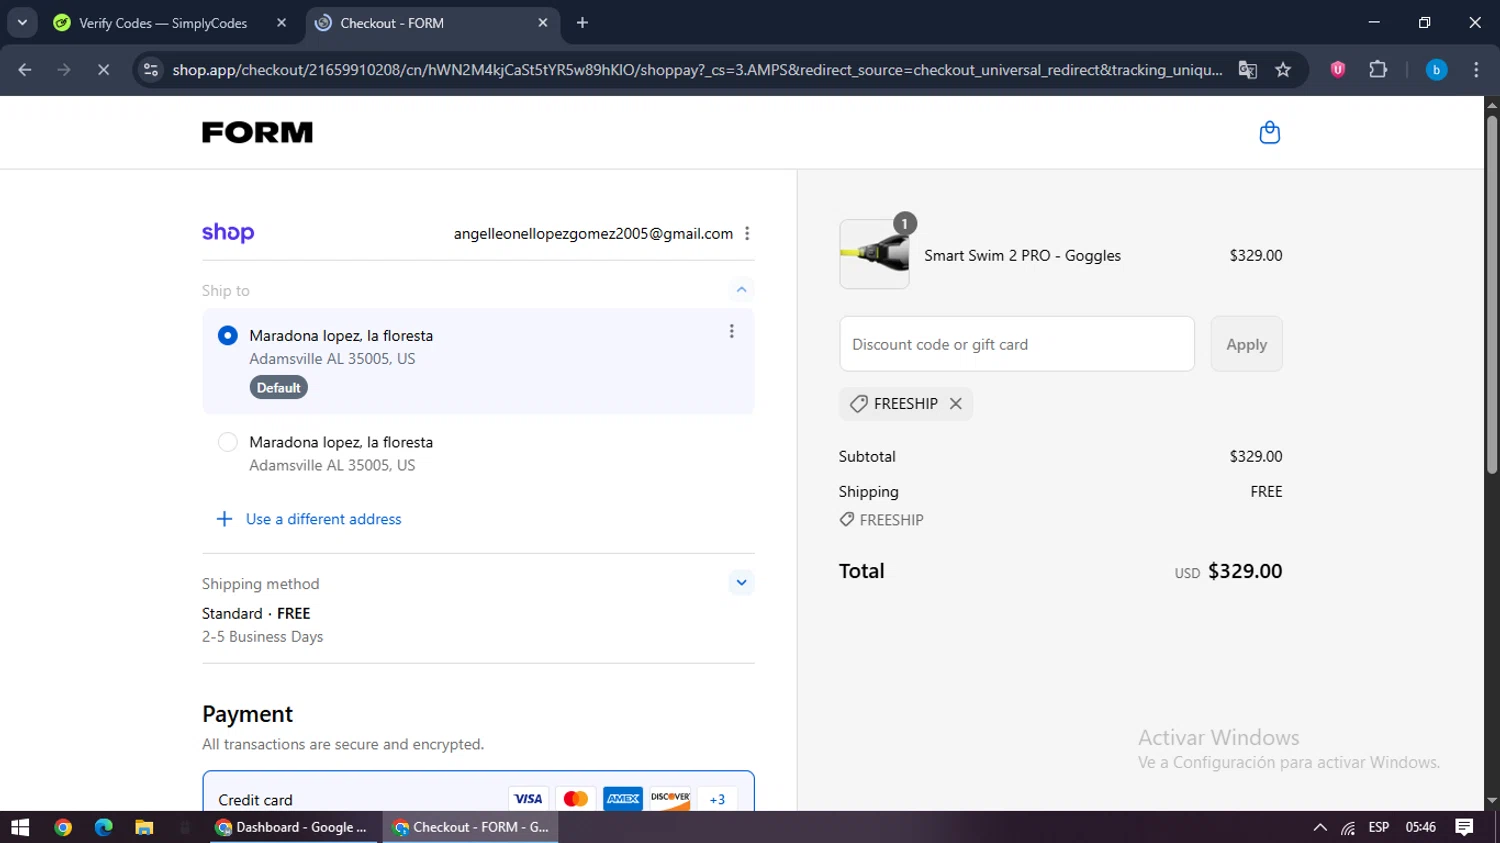Click the Smart Swim 2 PRO goggles thumbnail

click(x=874, y=255)
